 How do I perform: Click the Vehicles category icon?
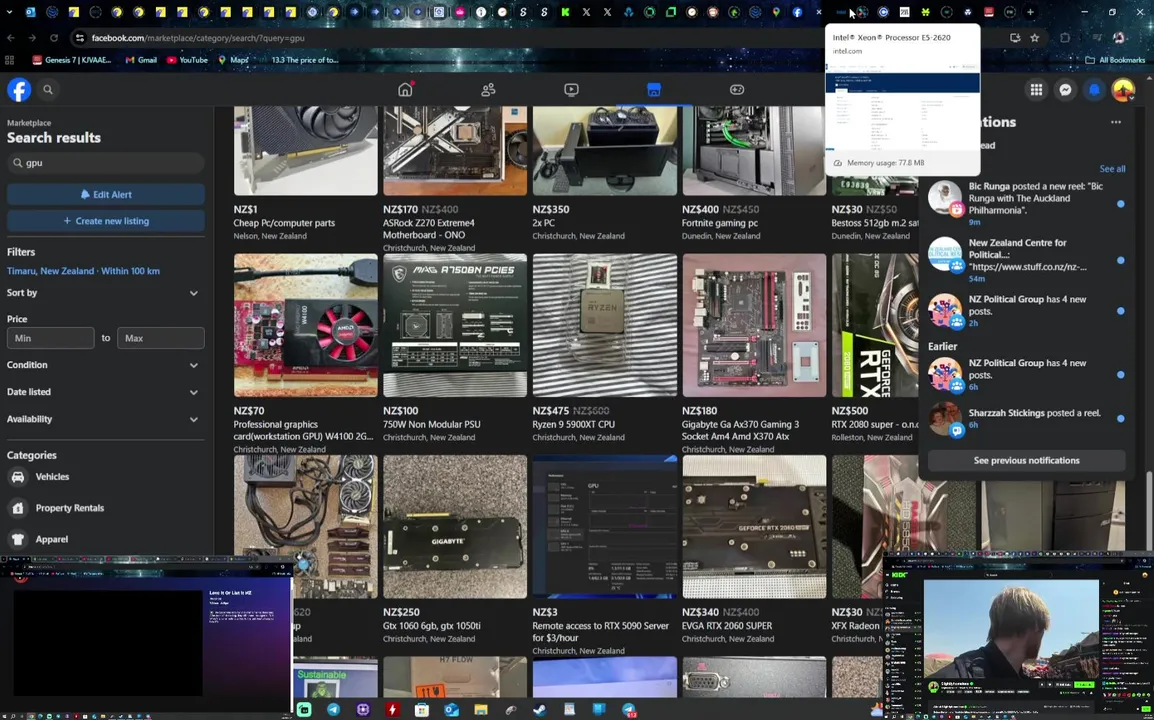coord(18,477)
